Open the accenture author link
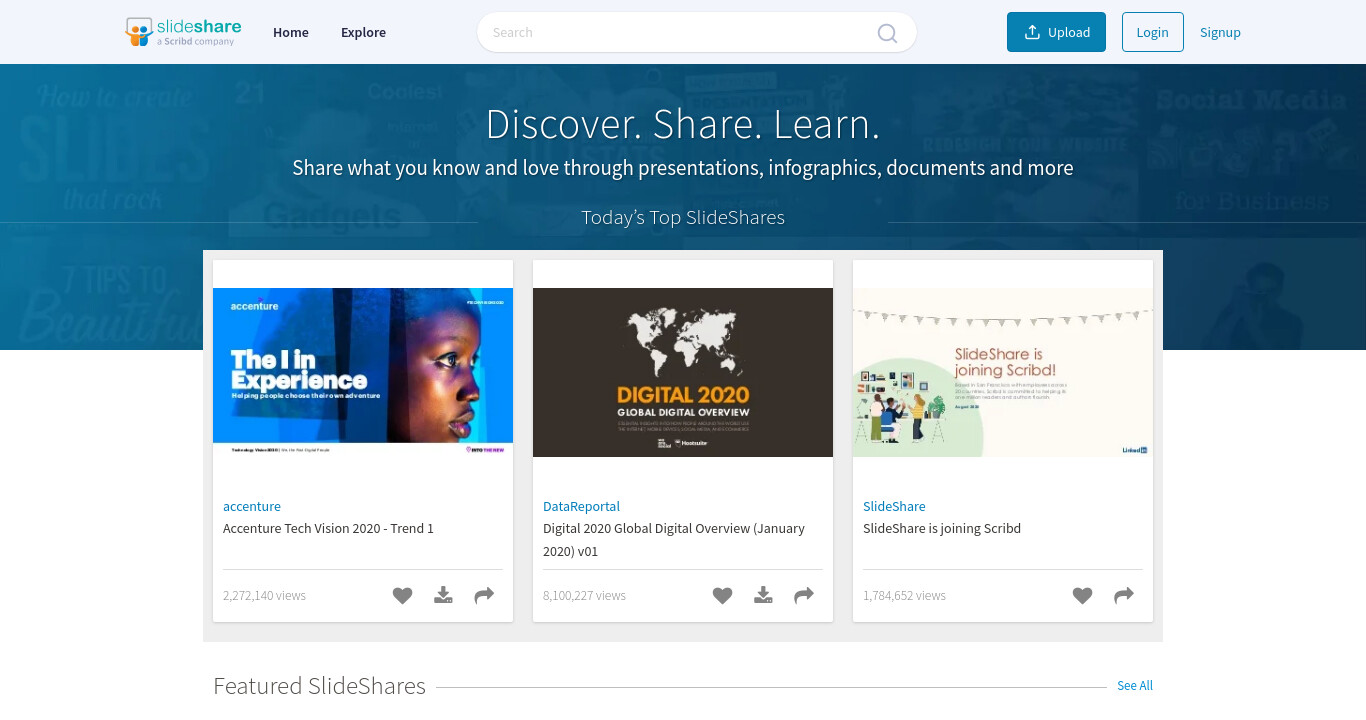Image resolution: width=1366 pixels, height=720 pixels. coord(252,506)
